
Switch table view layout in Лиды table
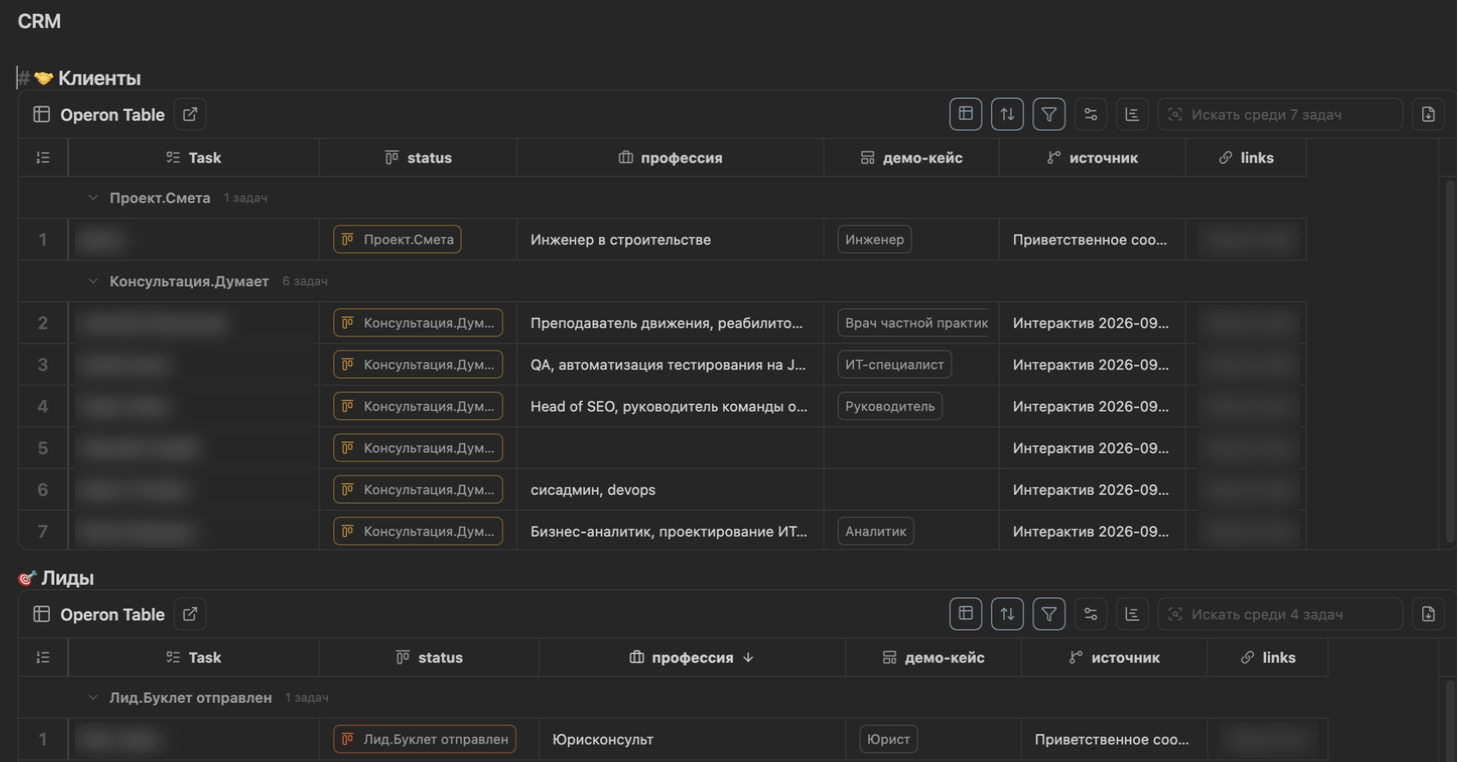(966, 614)
